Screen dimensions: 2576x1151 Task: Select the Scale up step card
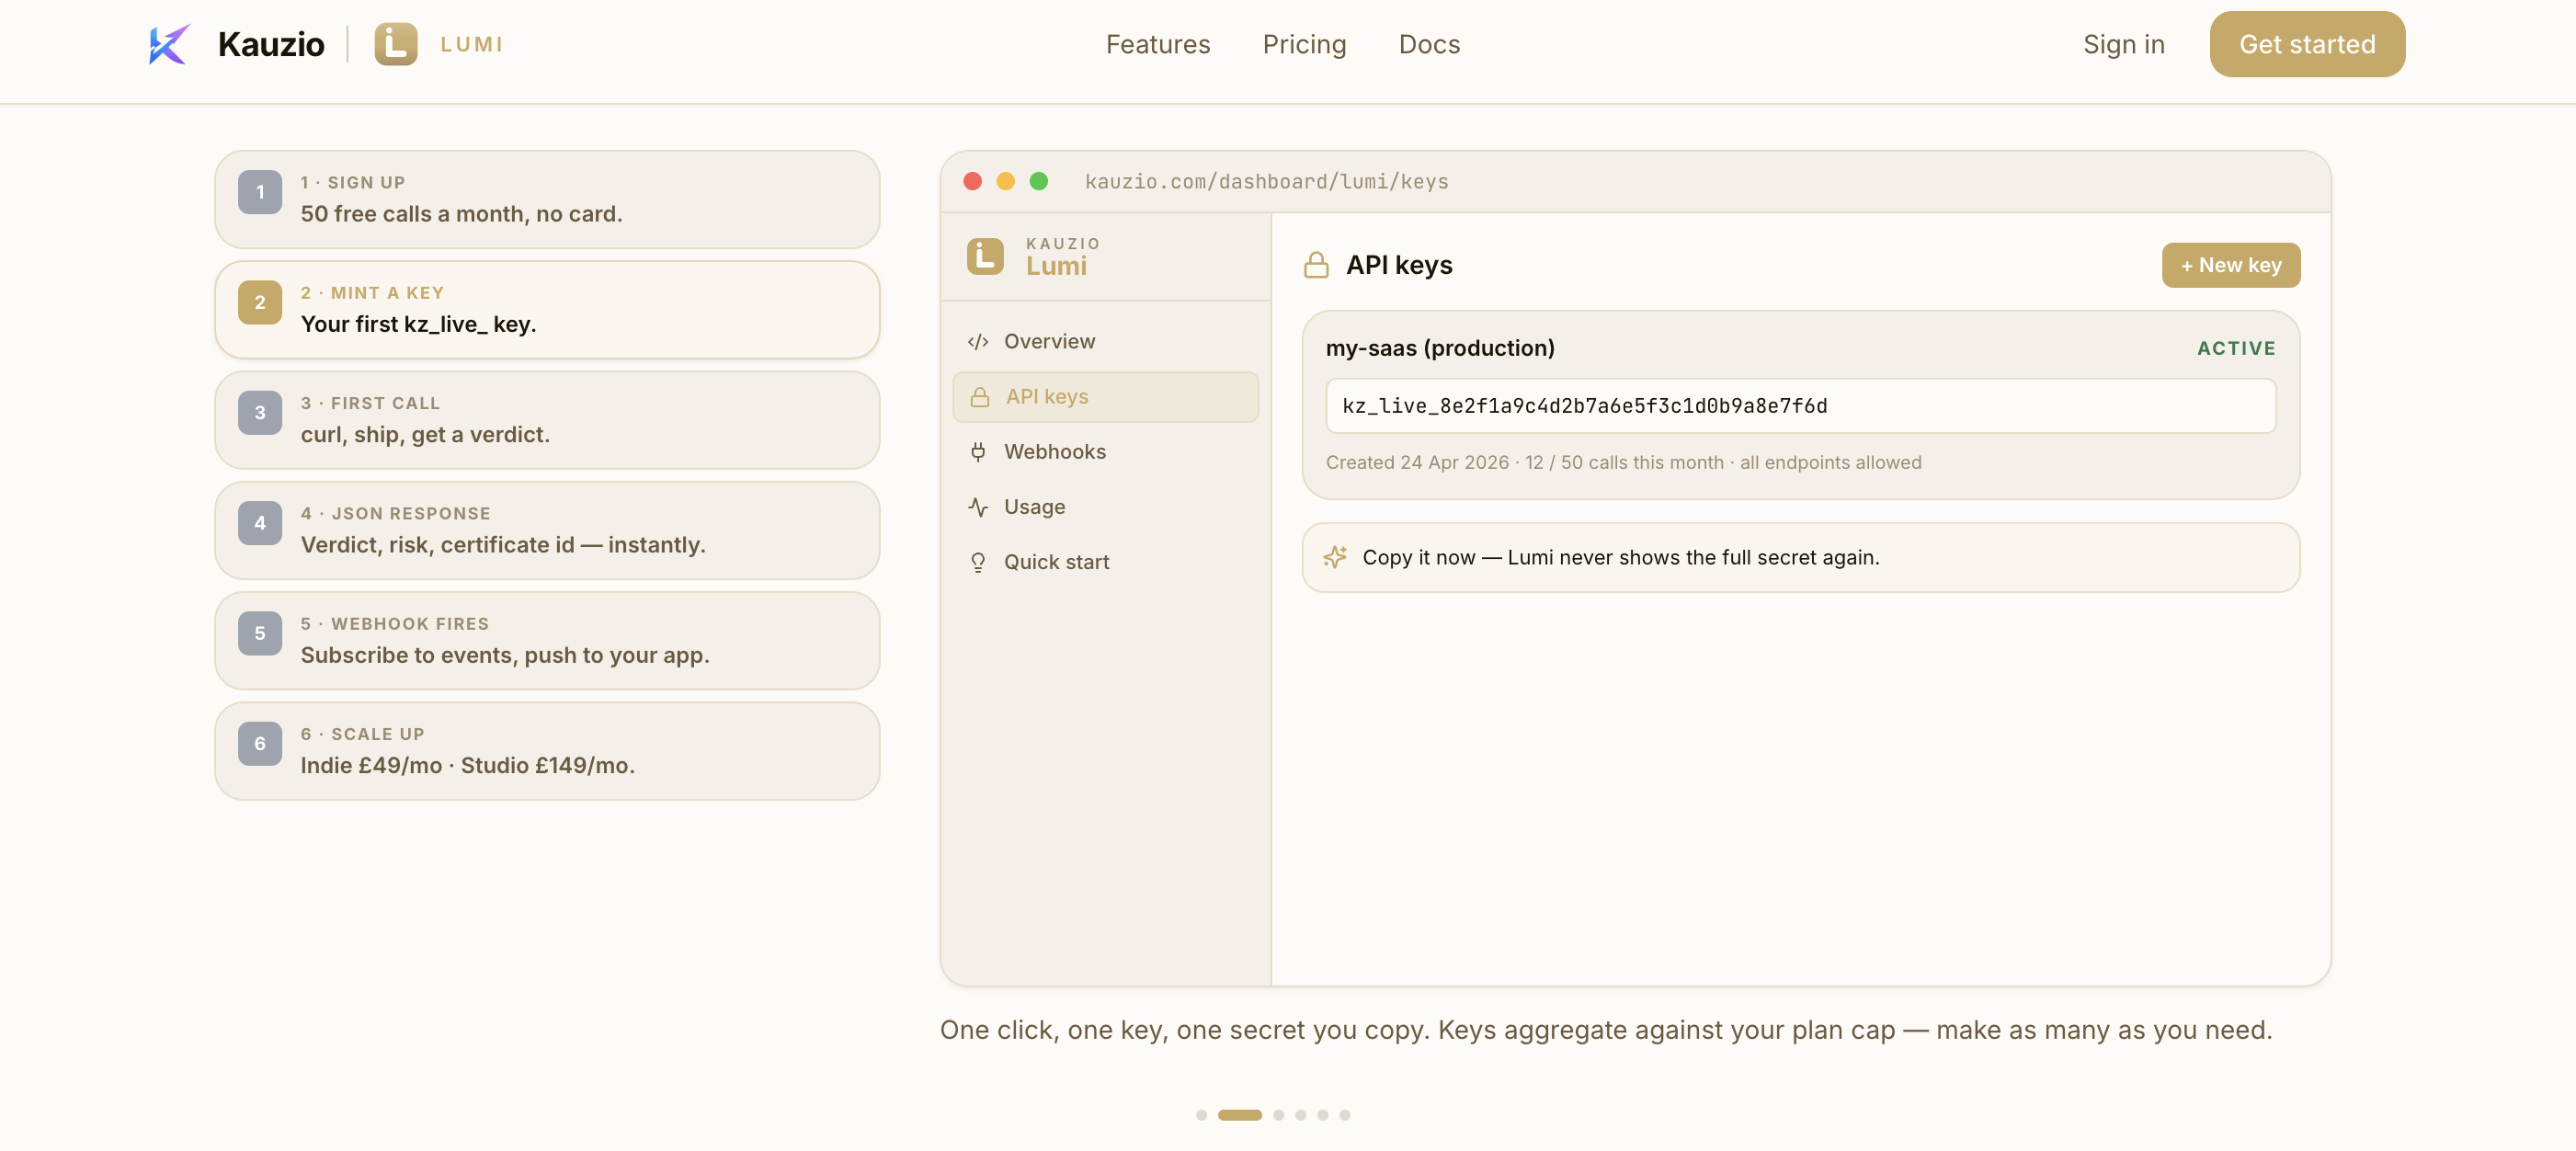[x=547, y=751]
